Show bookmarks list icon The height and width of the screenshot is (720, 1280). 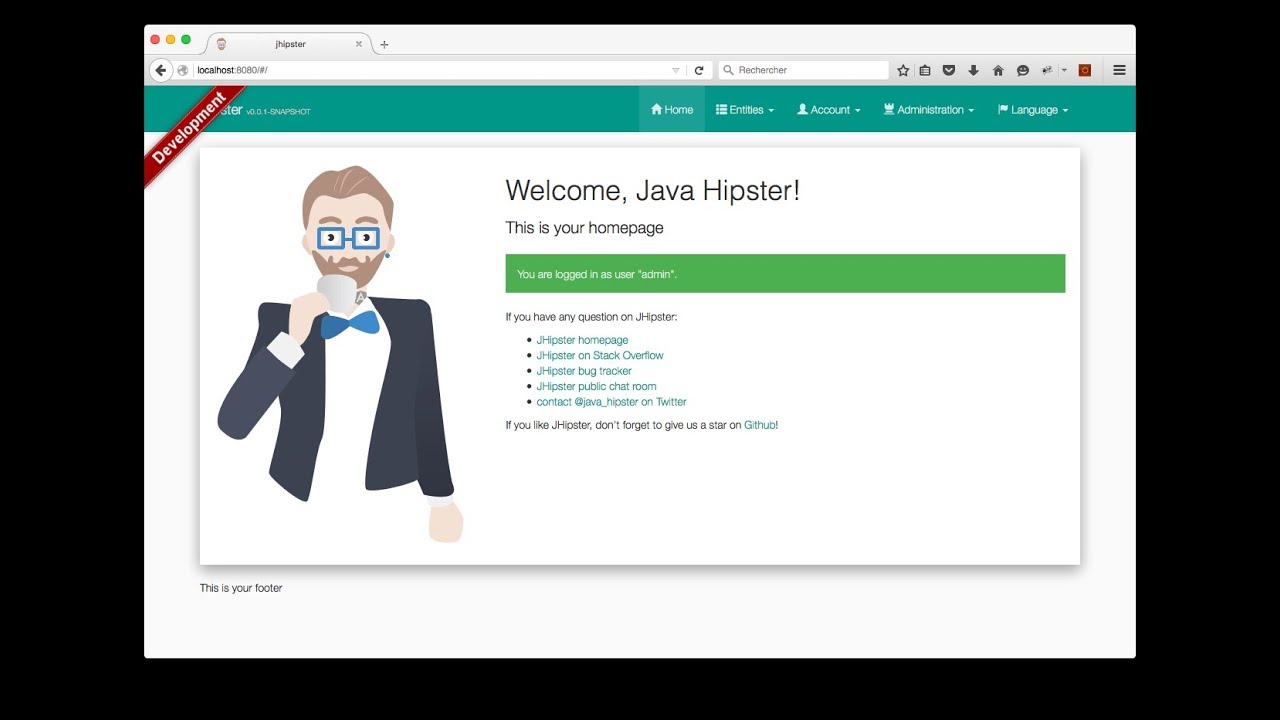pos(925,70)
